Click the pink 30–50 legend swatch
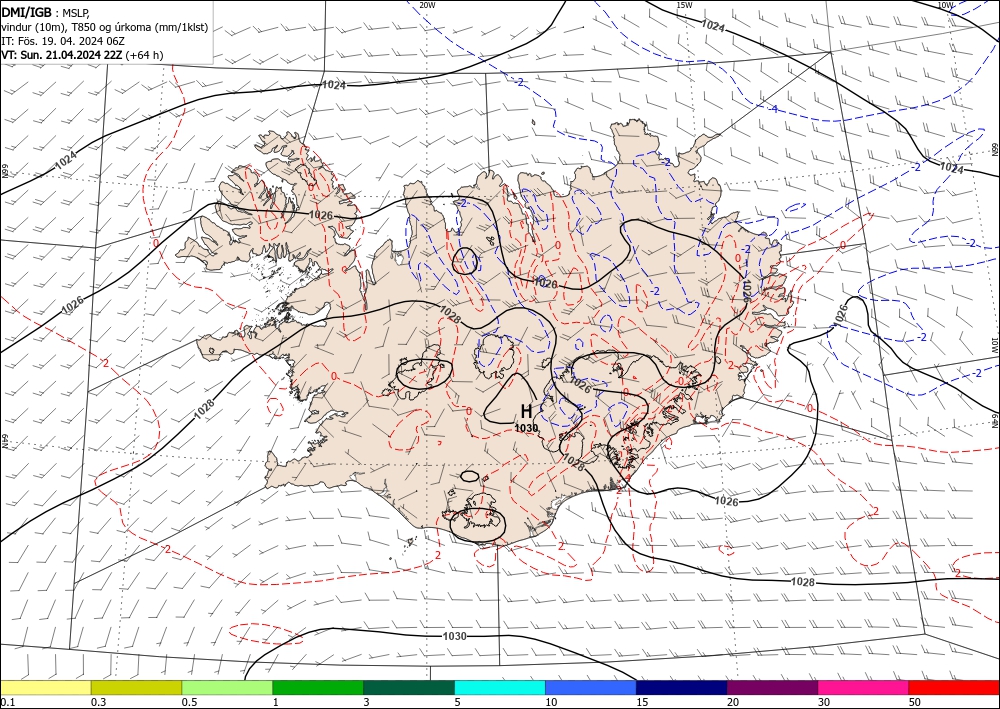Viewport: 1000px width, 709px height. point(864,687)
